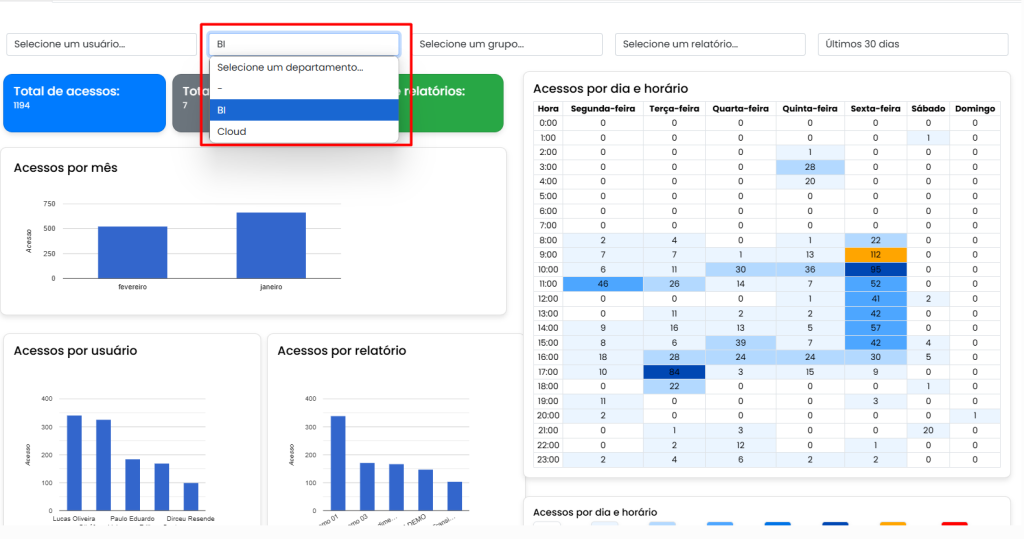The width and height of the screenshot is (1024, 539).
Task: Click the department dropdown field showing BI
Action: pos(303,44)
